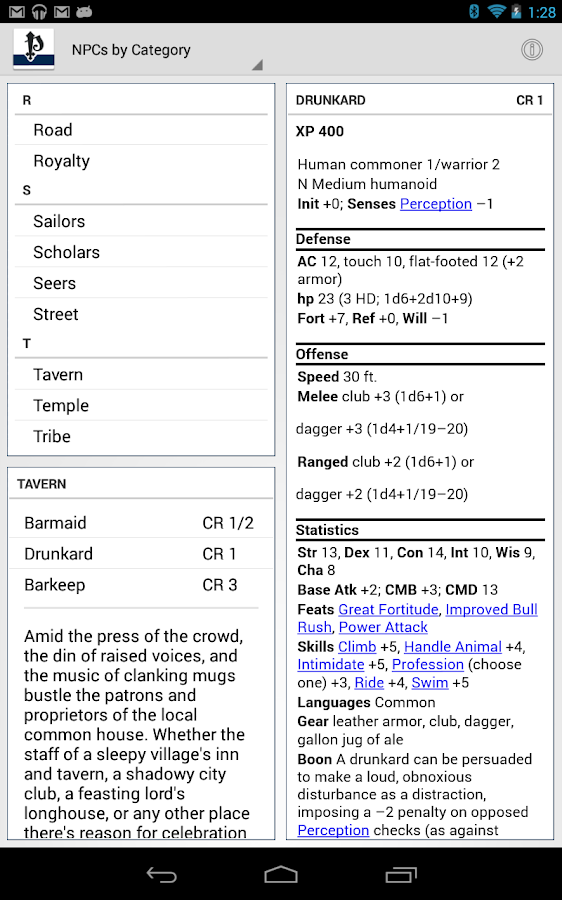The height and width of the screenshot is (900, 562).
Task: Open the info icon in top bar
Action: [x=532, y=50]
